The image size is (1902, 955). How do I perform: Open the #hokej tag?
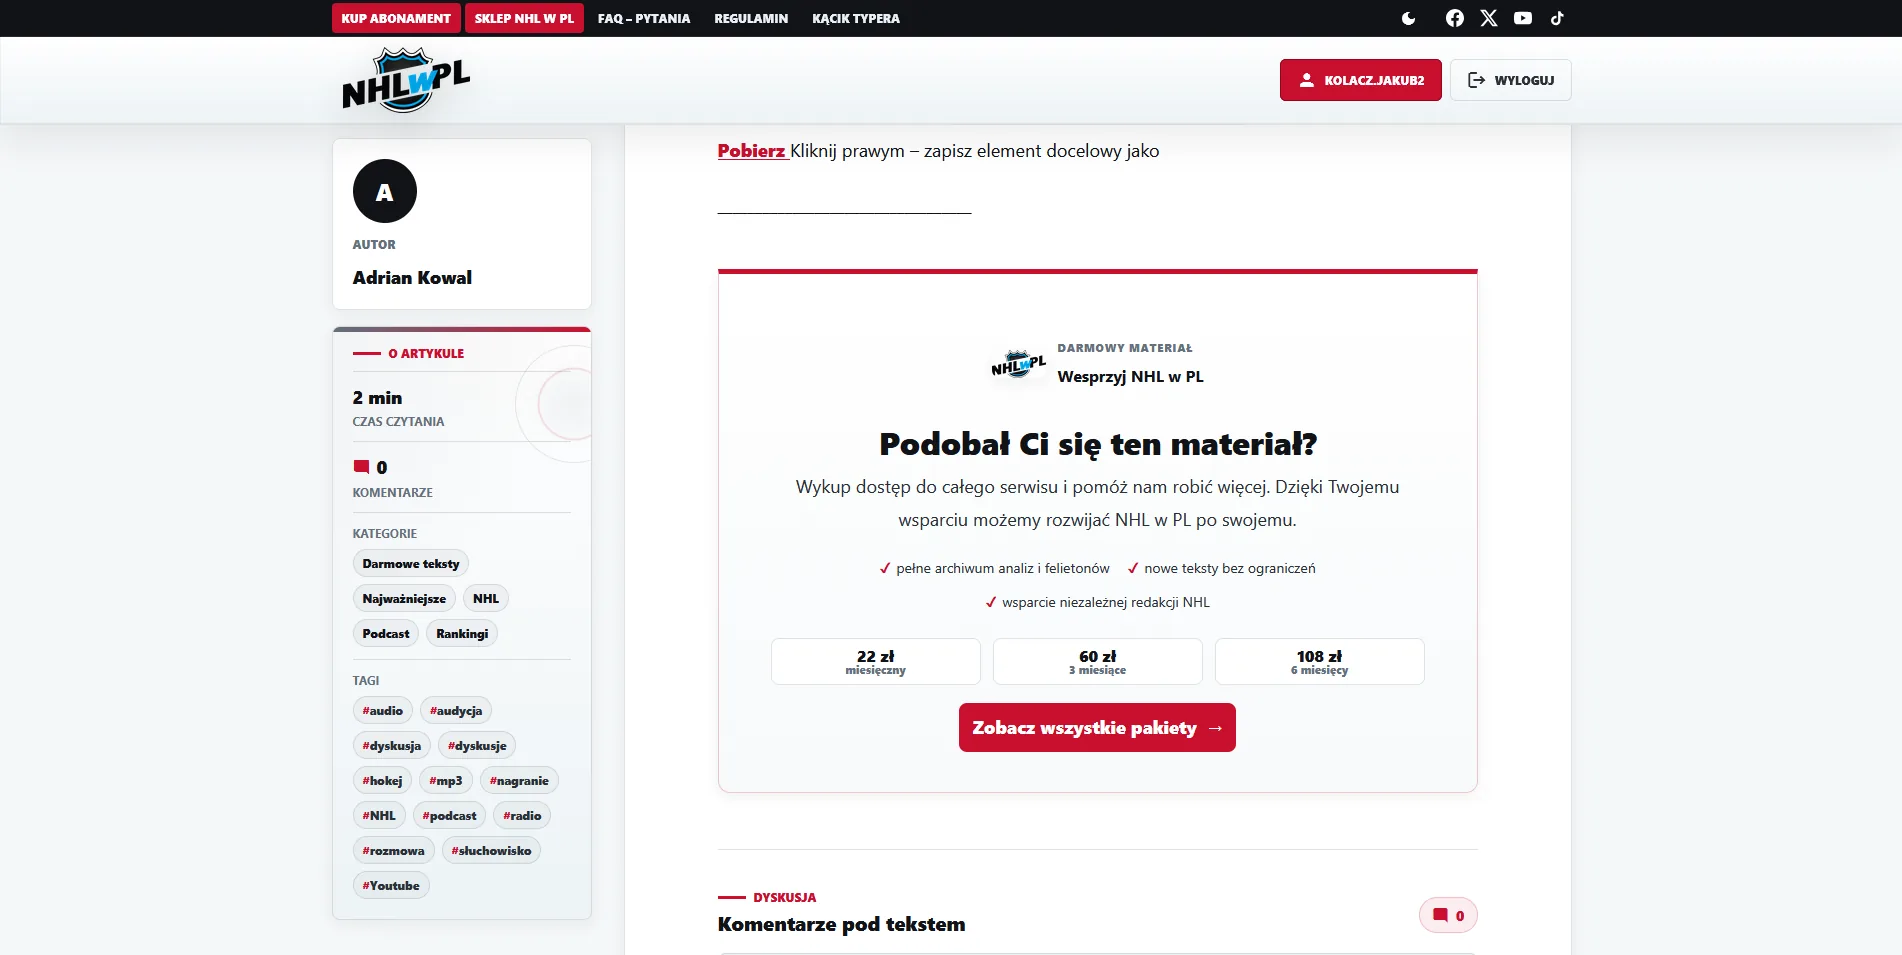(382, 781)
